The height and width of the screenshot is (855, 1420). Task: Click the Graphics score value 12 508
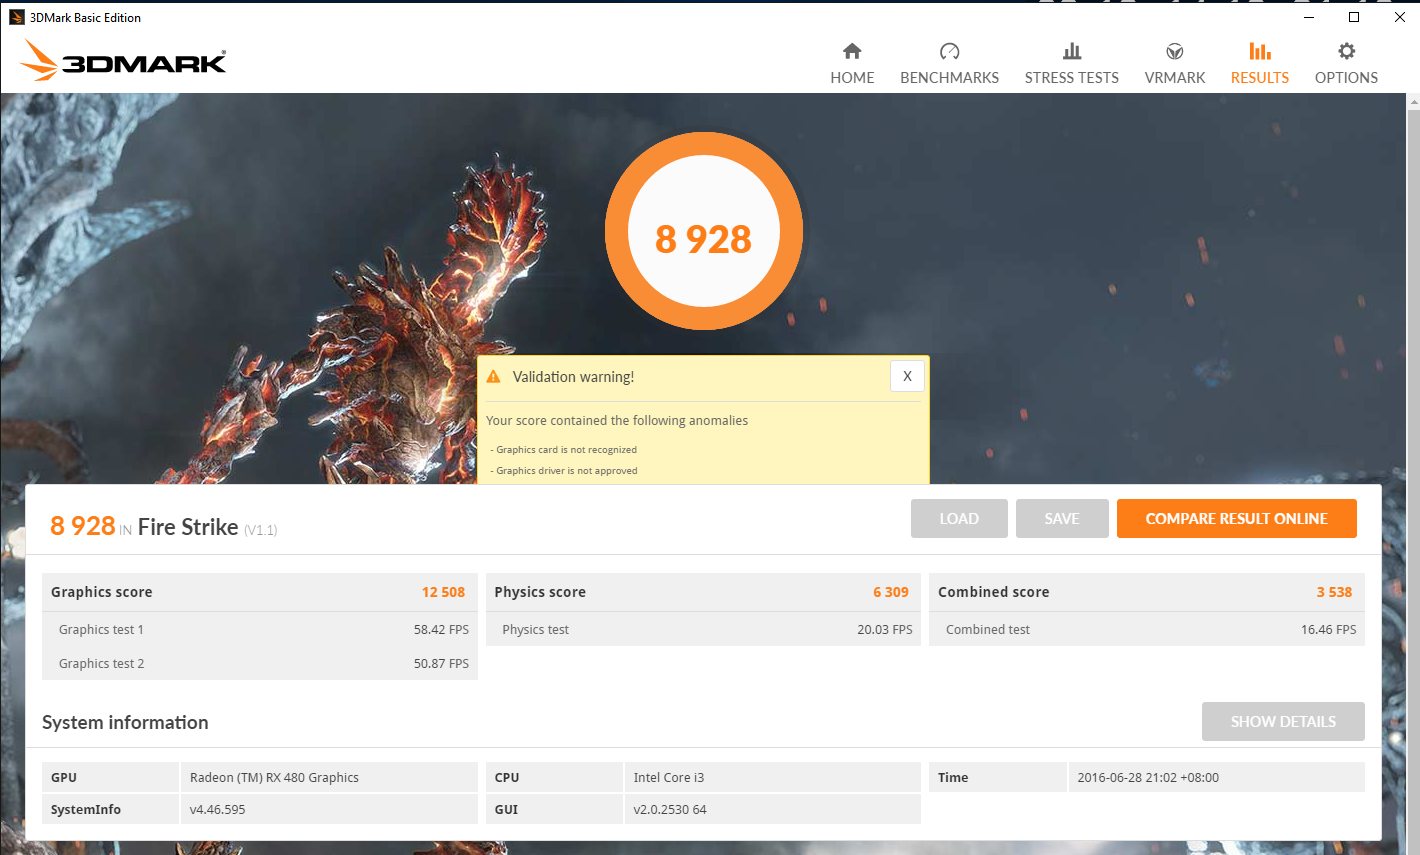[443, 592]
